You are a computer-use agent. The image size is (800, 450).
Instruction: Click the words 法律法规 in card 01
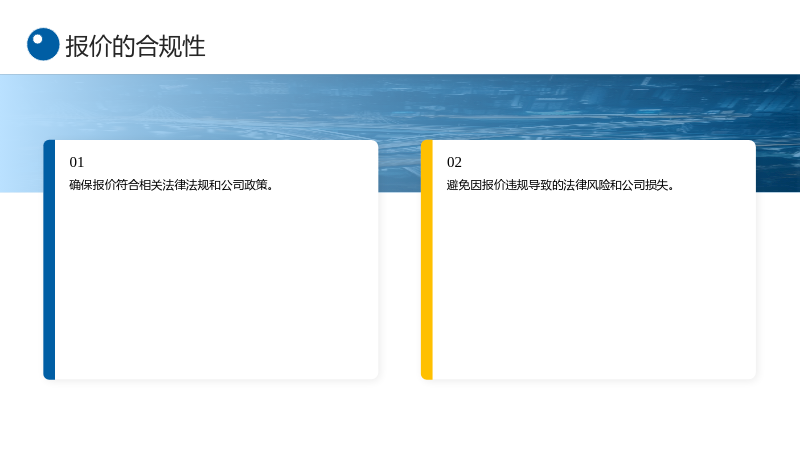[185, 185]
